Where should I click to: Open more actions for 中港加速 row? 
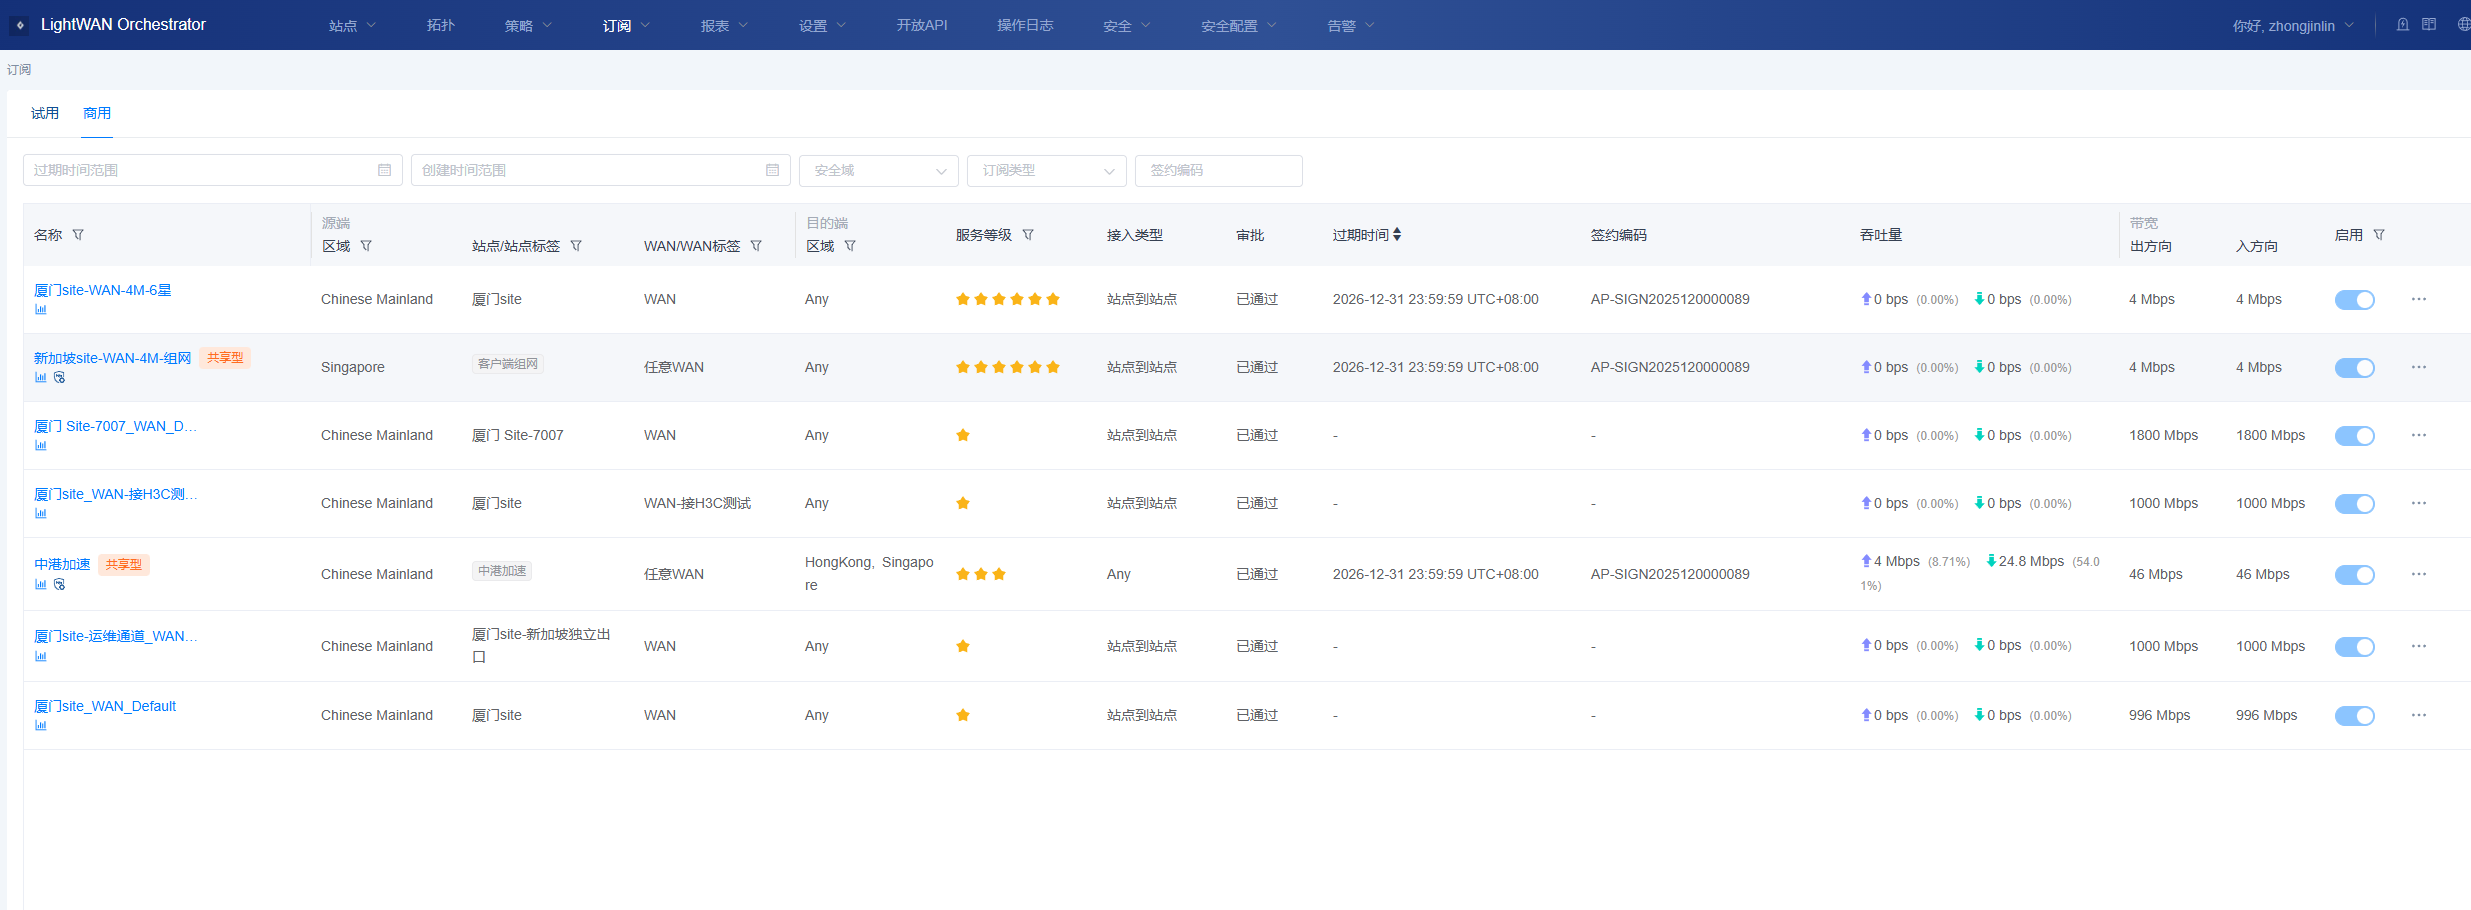2418,574
